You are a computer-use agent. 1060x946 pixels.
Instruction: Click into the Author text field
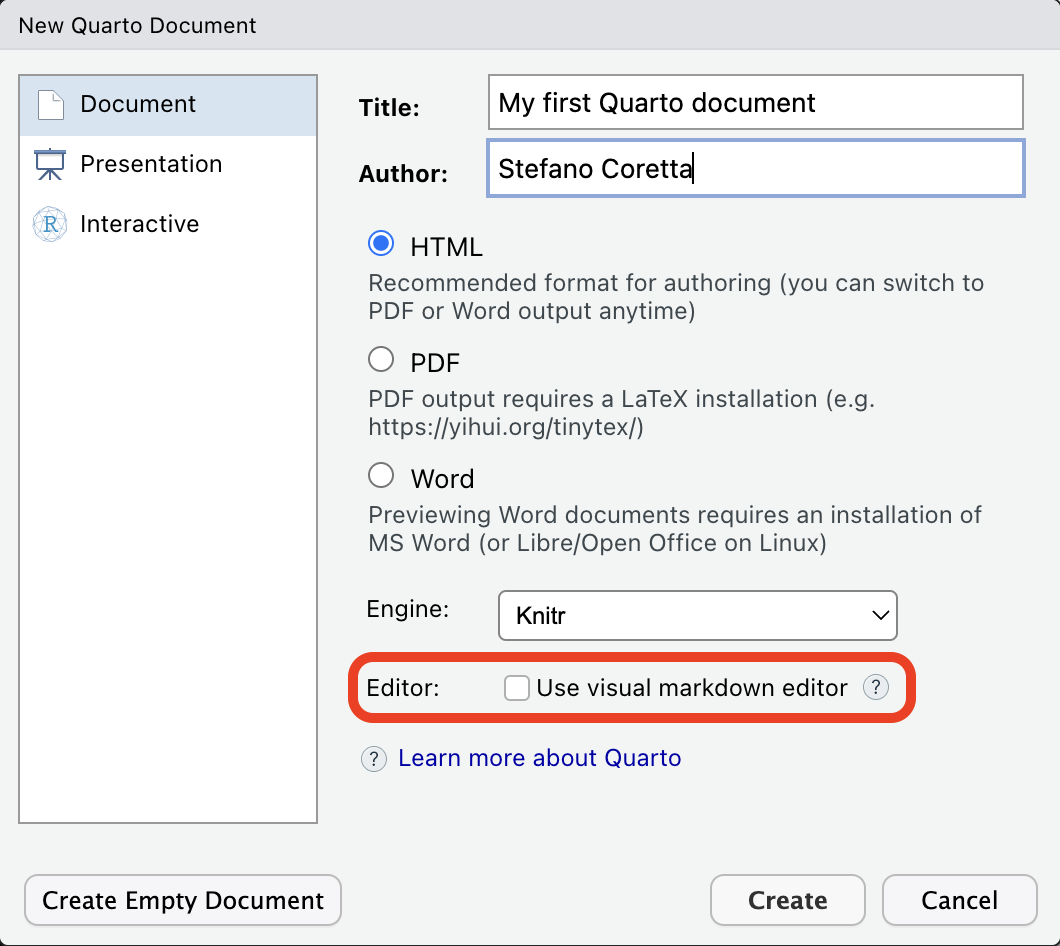point(756,168)
